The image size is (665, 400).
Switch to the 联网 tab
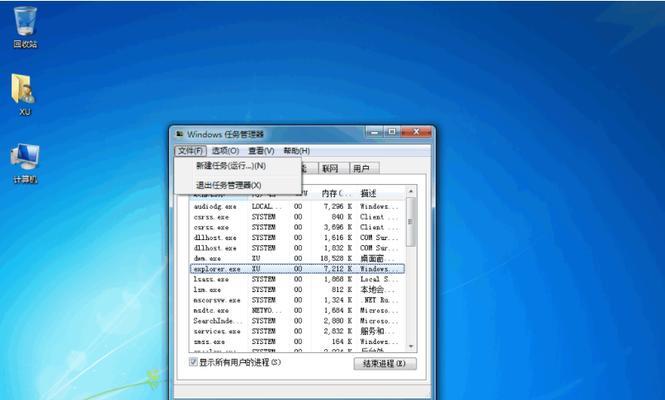tap(333, 168)
